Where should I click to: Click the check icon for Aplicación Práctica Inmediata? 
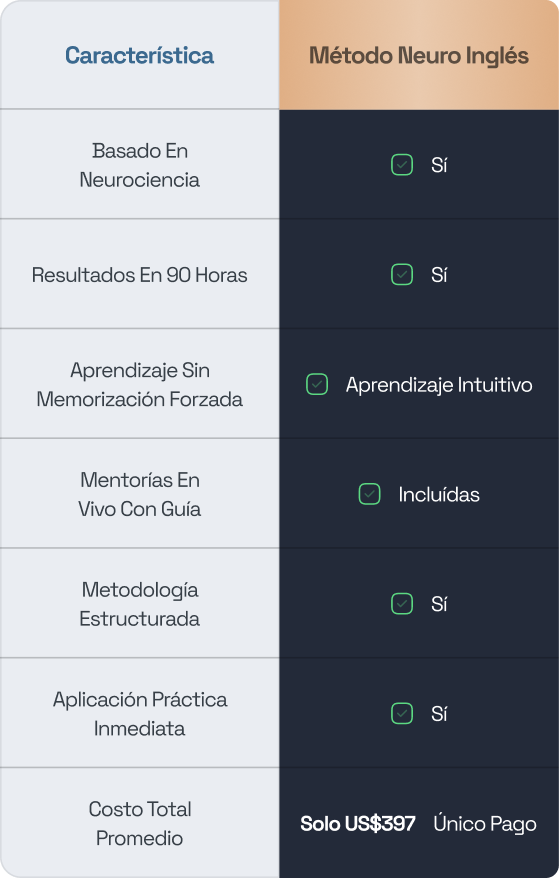[x=402, y=713]
